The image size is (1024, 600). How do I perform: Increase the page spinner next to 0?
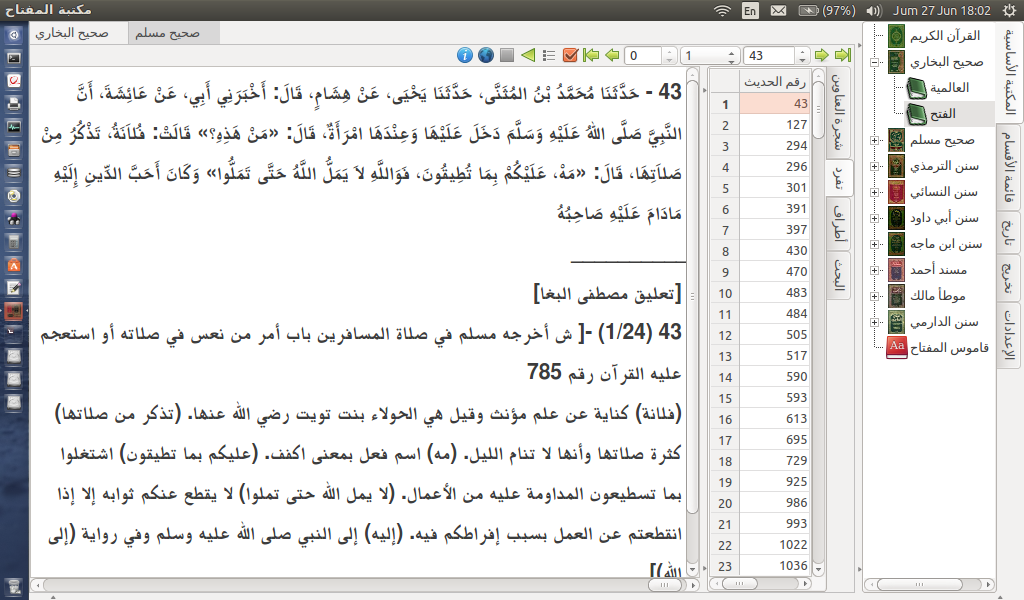pyautogui.click(x=669, y=50)
